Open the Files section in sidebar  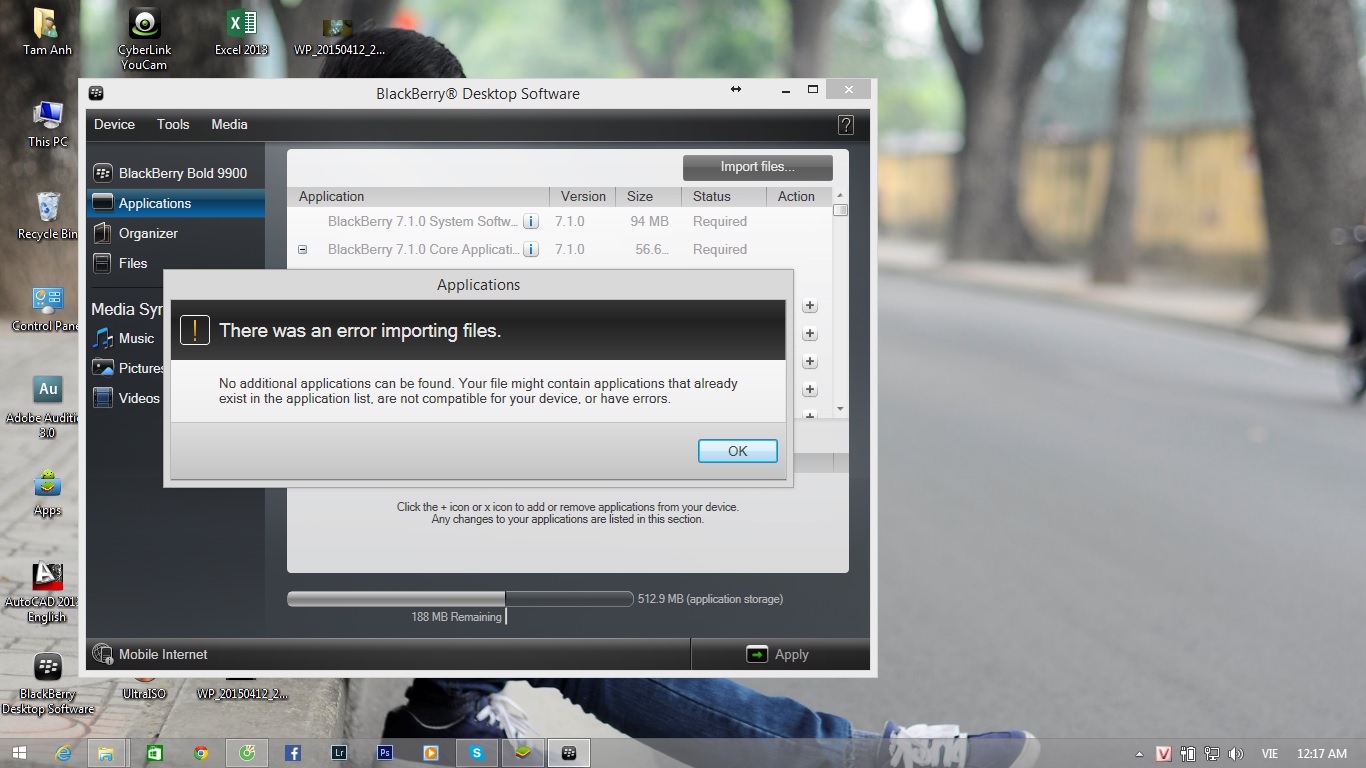[x=132, y=263]
